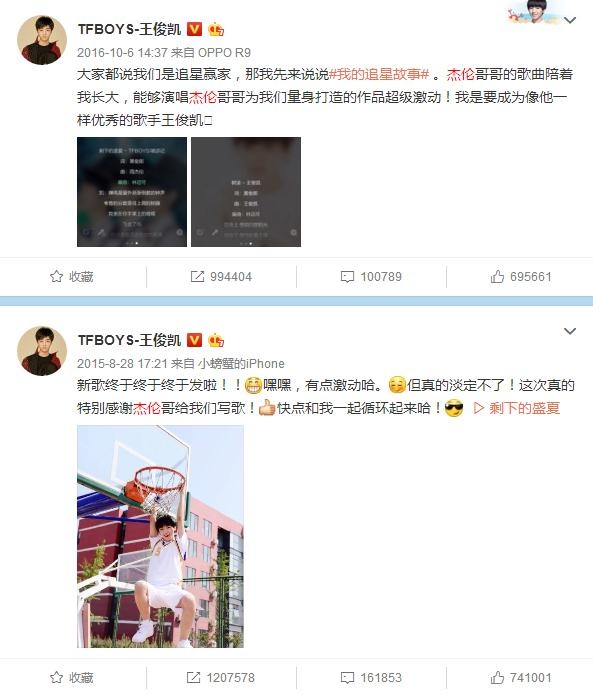
Task: Like the 2016 post with 695661 likes
Action: pyautogui.click(x=521, y=277)
